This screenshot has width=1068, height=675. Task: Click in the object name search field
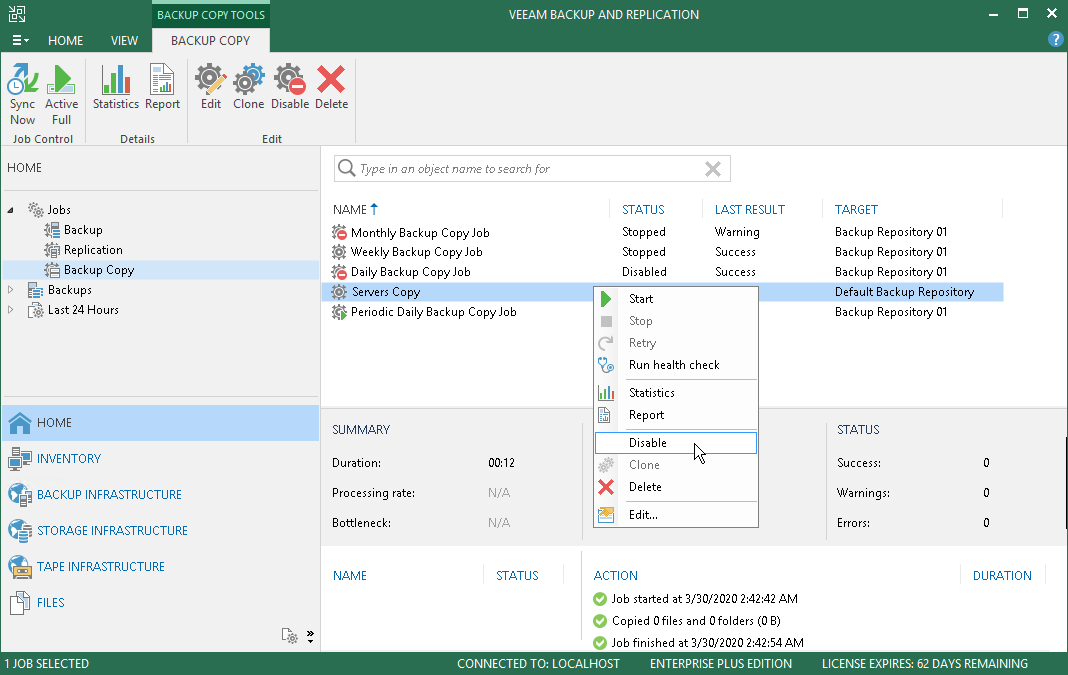coord(524,169)
